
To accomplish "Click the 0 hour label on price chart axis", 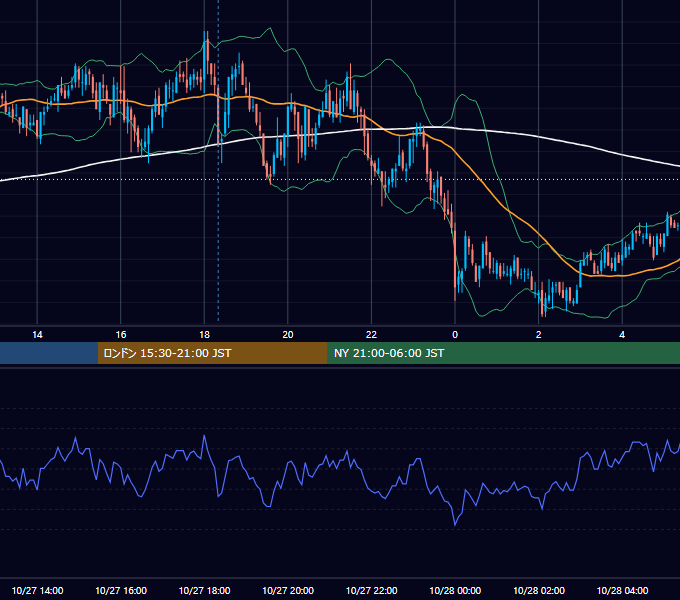I will [455, 335].
